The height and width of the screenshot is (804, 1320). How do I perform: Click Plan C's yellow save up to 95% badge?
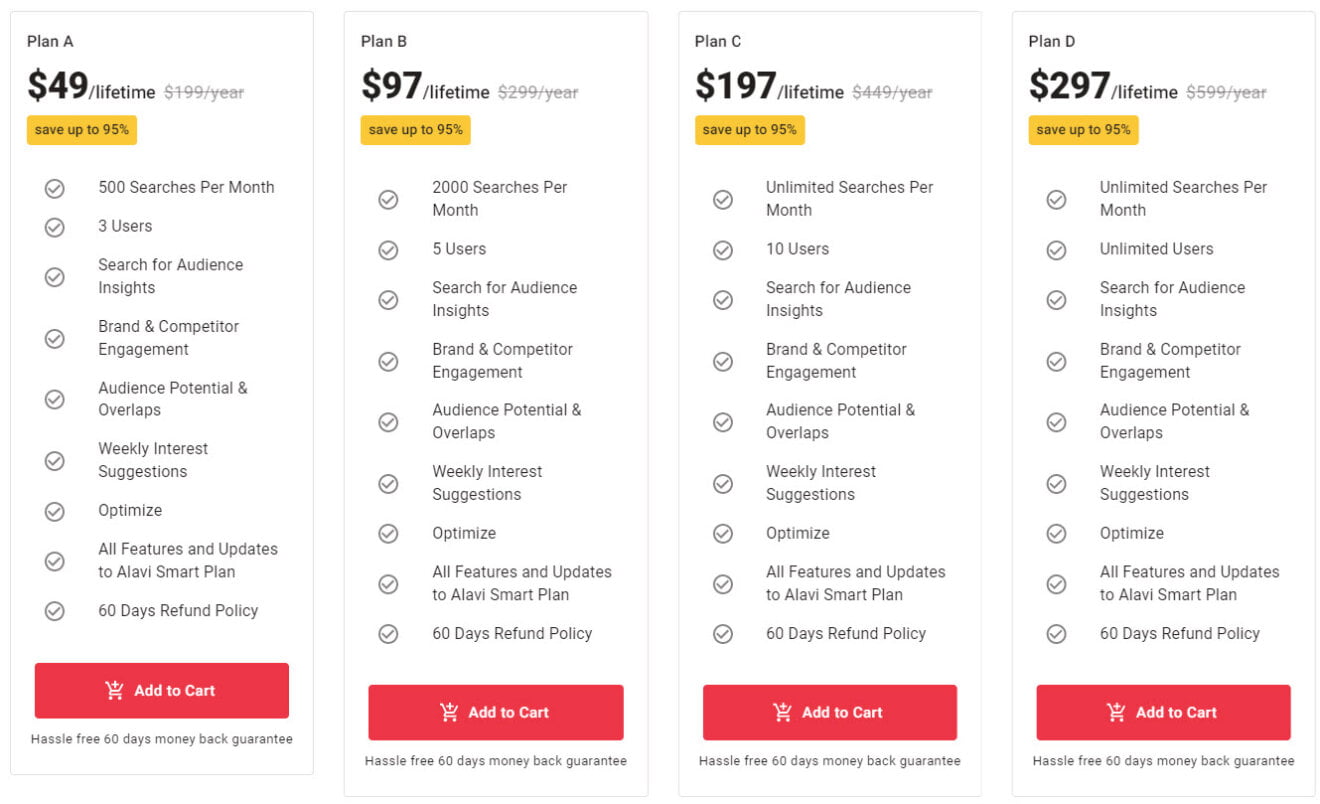749,130
